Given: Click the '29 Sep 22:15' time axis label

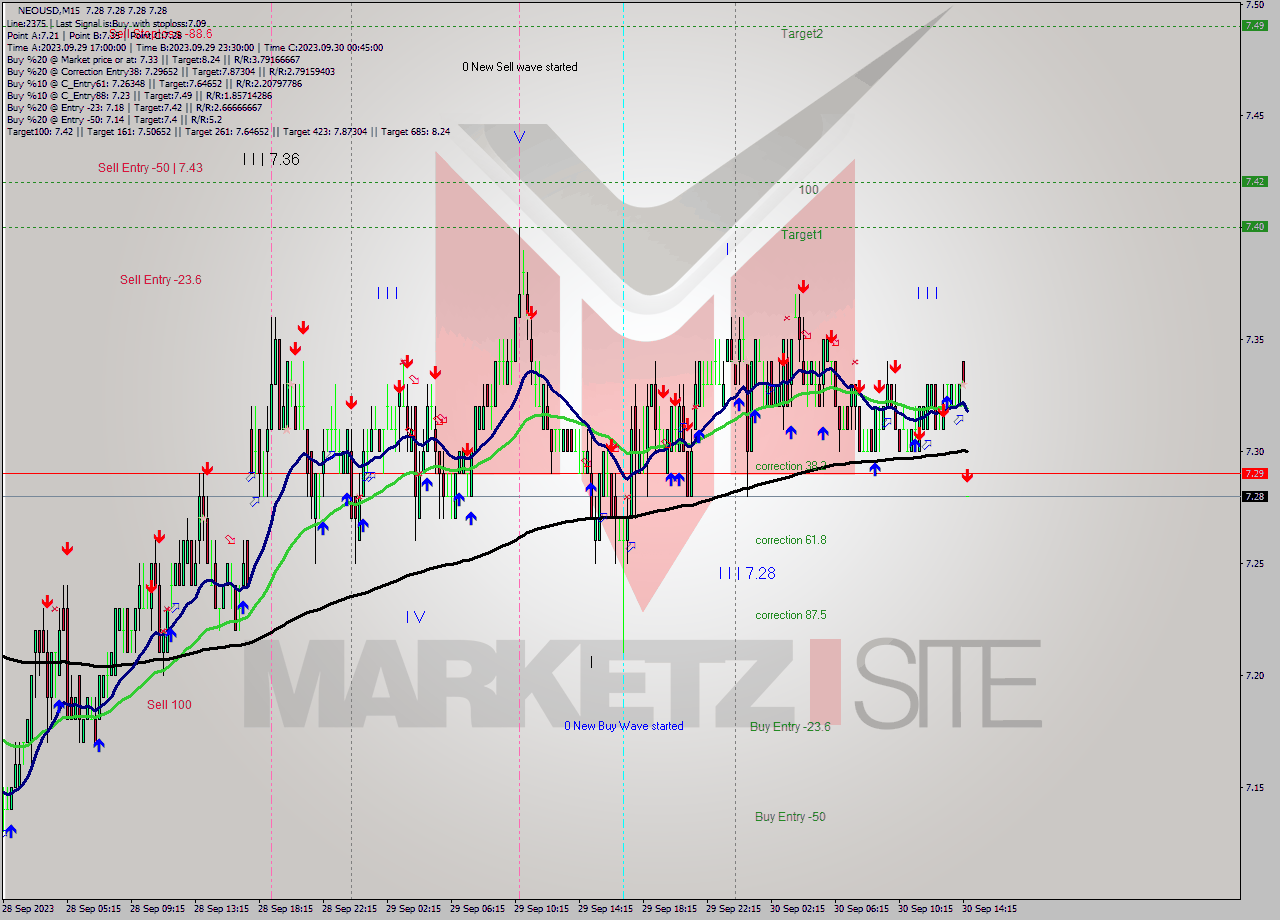Looking at the screenshot, I should pos(734,909).
